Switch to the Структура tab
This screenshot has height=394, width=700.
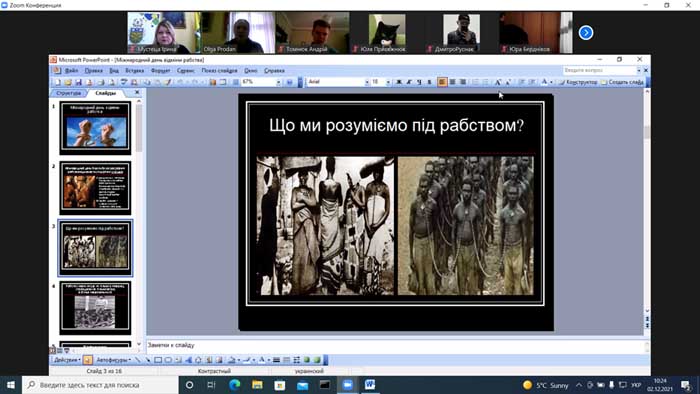coord(69,93)
